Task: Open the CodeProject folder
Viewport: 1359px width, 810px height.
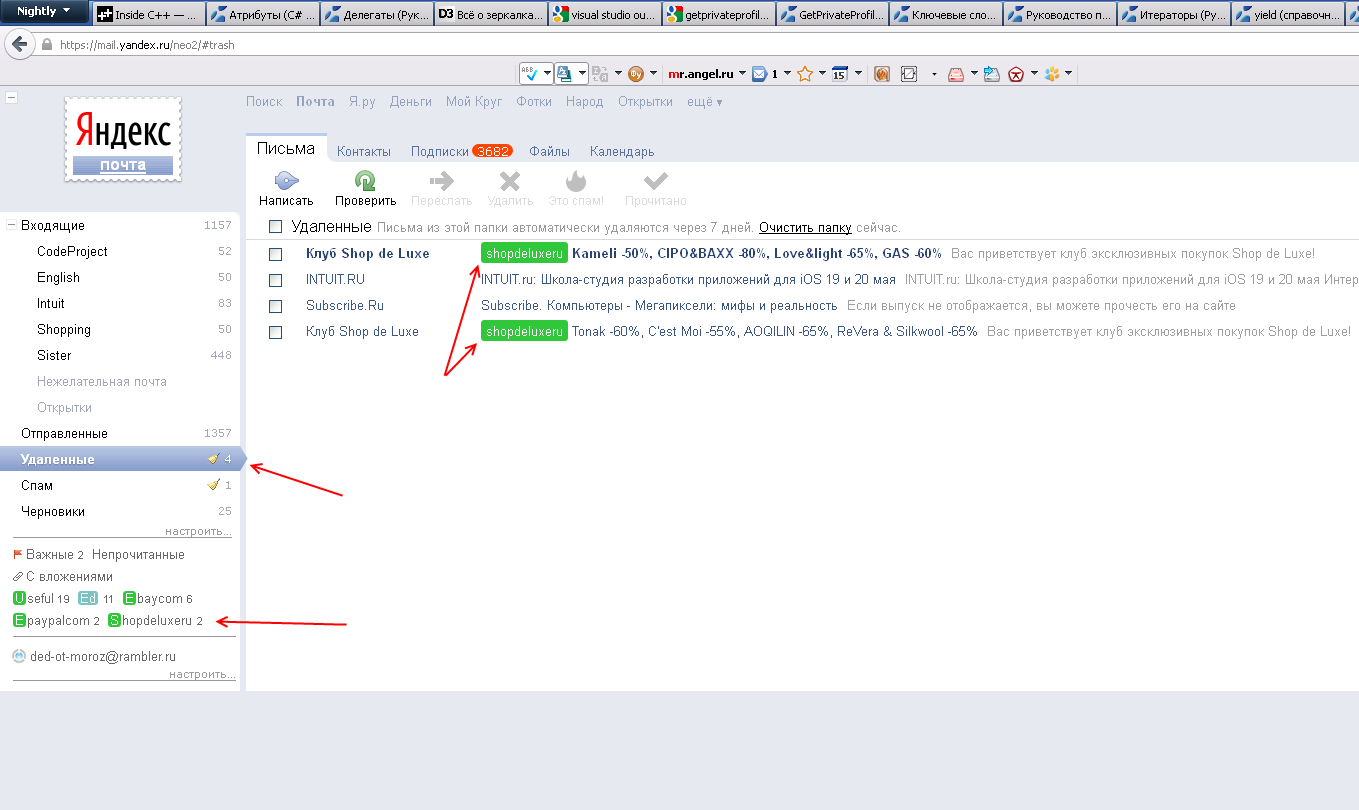Action: (x=72, y=251)
